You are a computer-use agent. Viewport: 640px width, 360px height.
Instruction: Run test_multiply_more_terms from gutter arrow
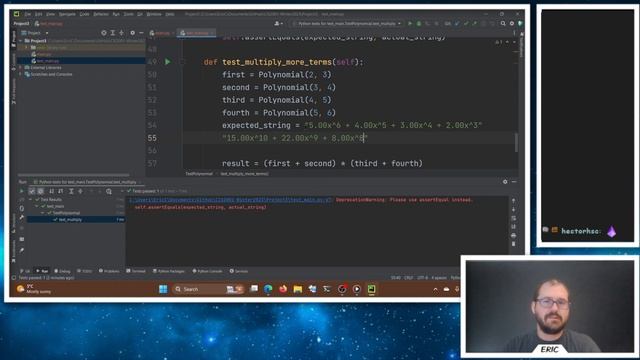pyautogui.click(x=167, y=62)
